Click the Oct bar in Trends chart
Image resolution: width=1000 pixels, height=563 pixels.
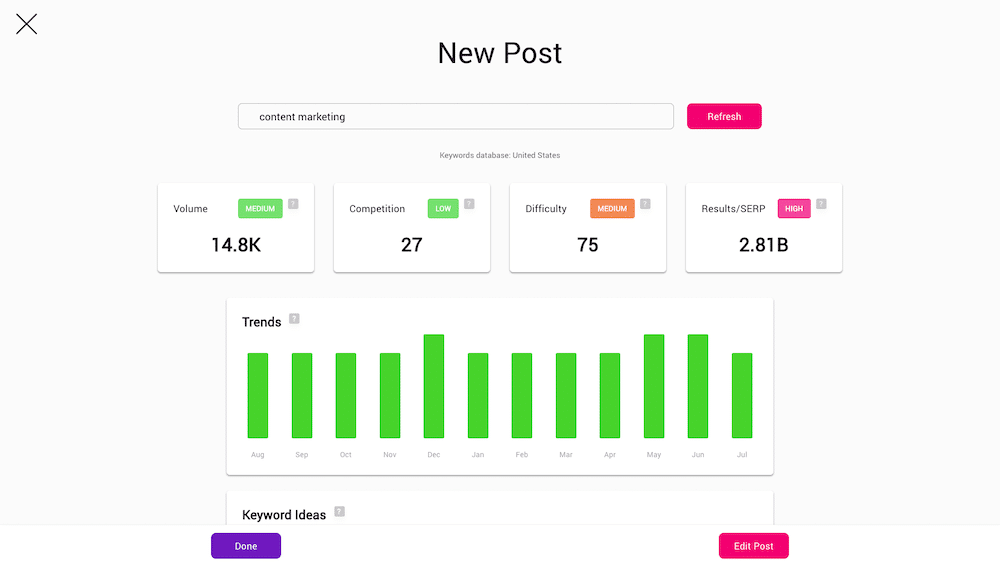tap(346, 395)
